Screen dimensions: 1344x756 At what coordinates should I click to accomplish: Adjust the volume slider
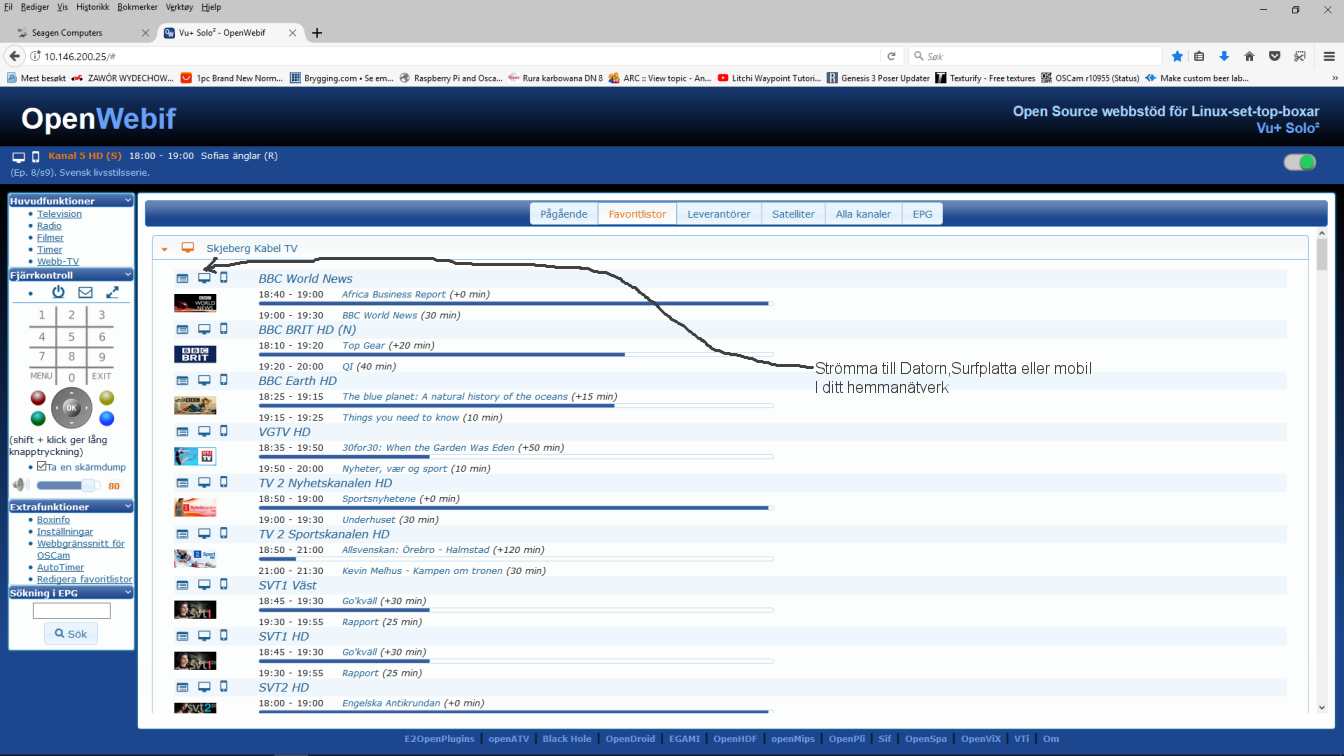(68, 485)
